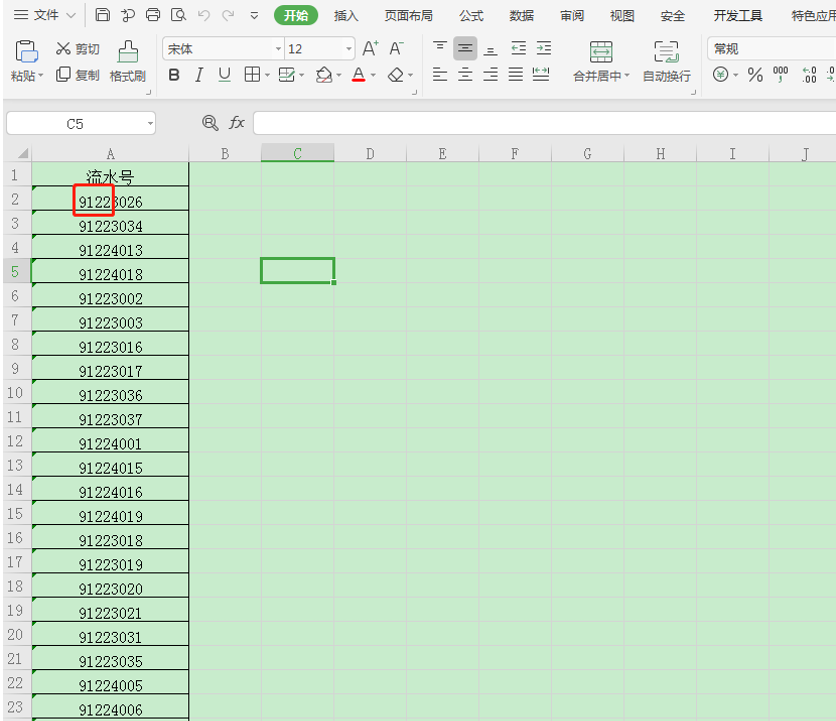Viewport: 836px width, 721px height.
Task: Click the formula bar input field
Action: click(544, 123)
